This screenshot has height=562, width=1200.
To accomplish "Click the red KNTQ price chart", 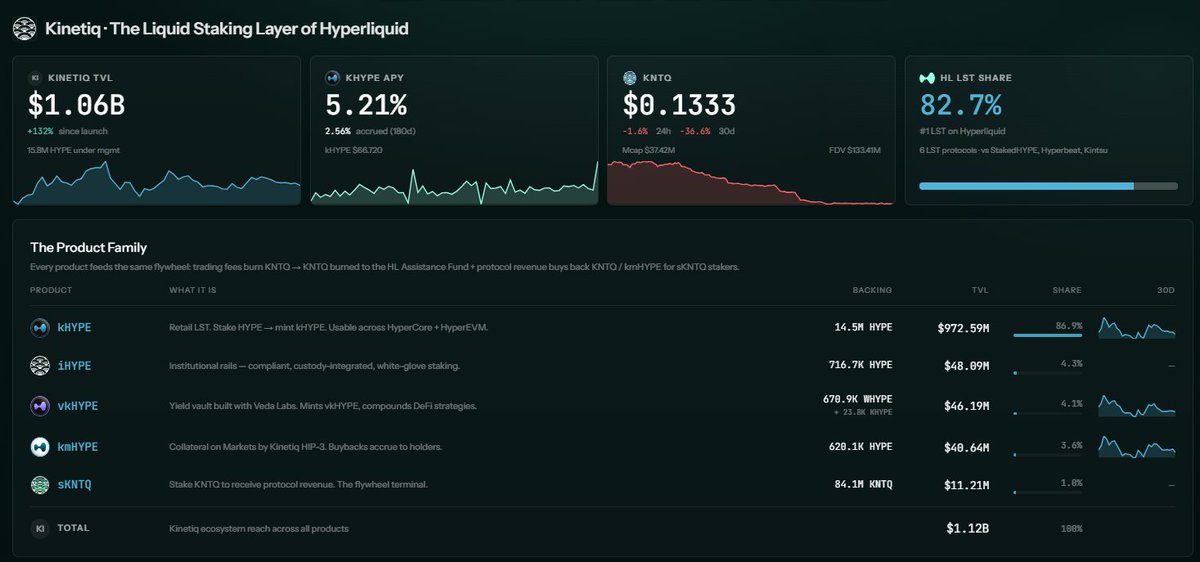I will coord(751,181).
